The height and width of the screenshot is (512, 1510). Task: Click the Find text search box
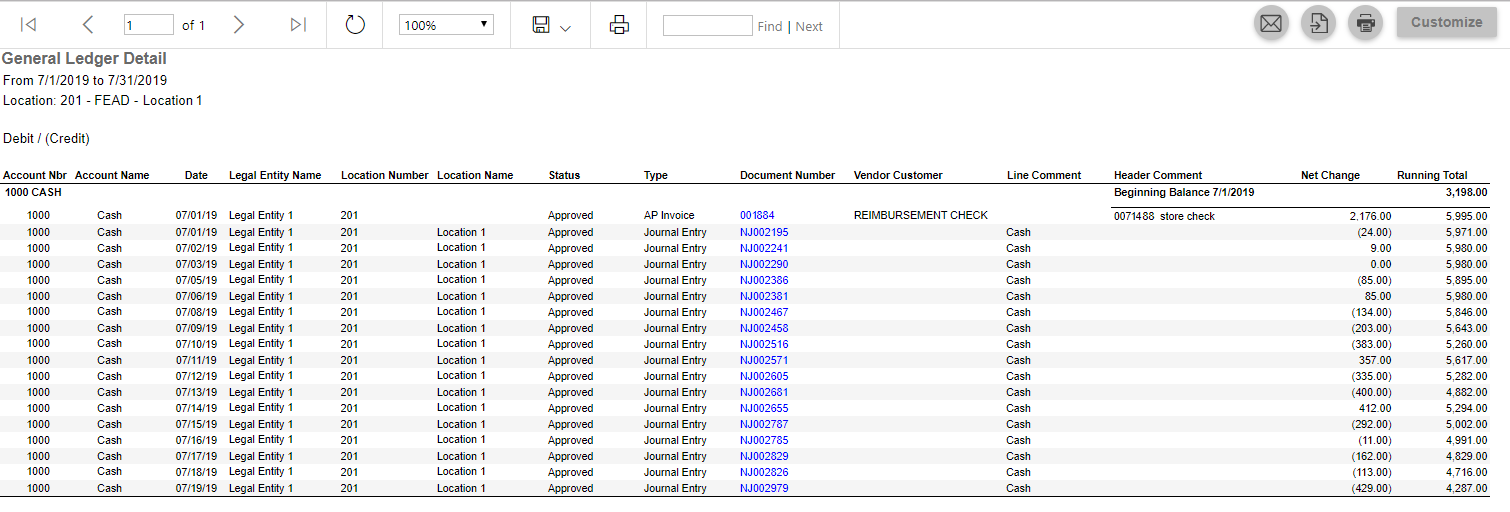(x=707, y=26)
